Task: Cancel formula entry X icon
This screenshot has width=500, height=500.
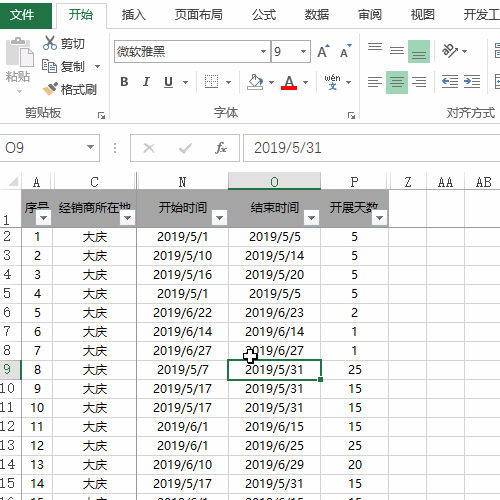Action: point(149,148)
